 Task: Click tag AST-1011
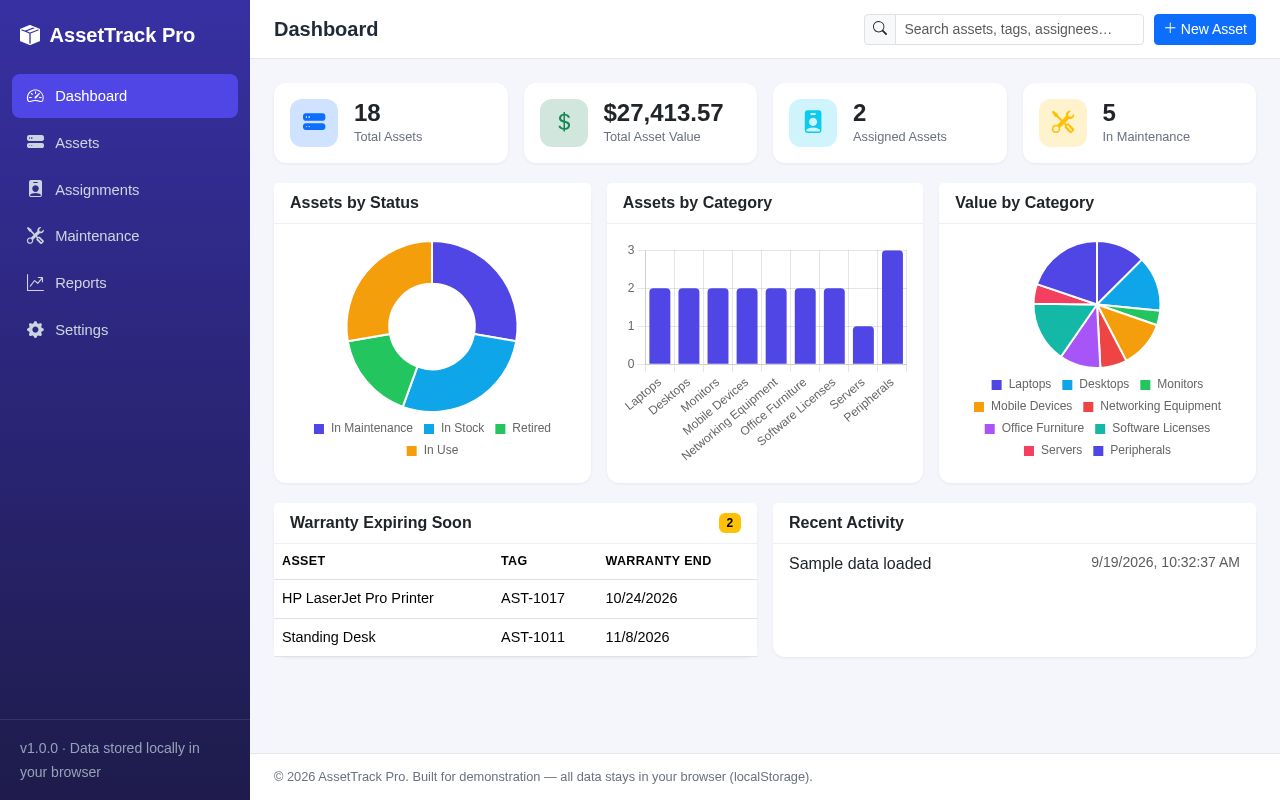point(533,637)
